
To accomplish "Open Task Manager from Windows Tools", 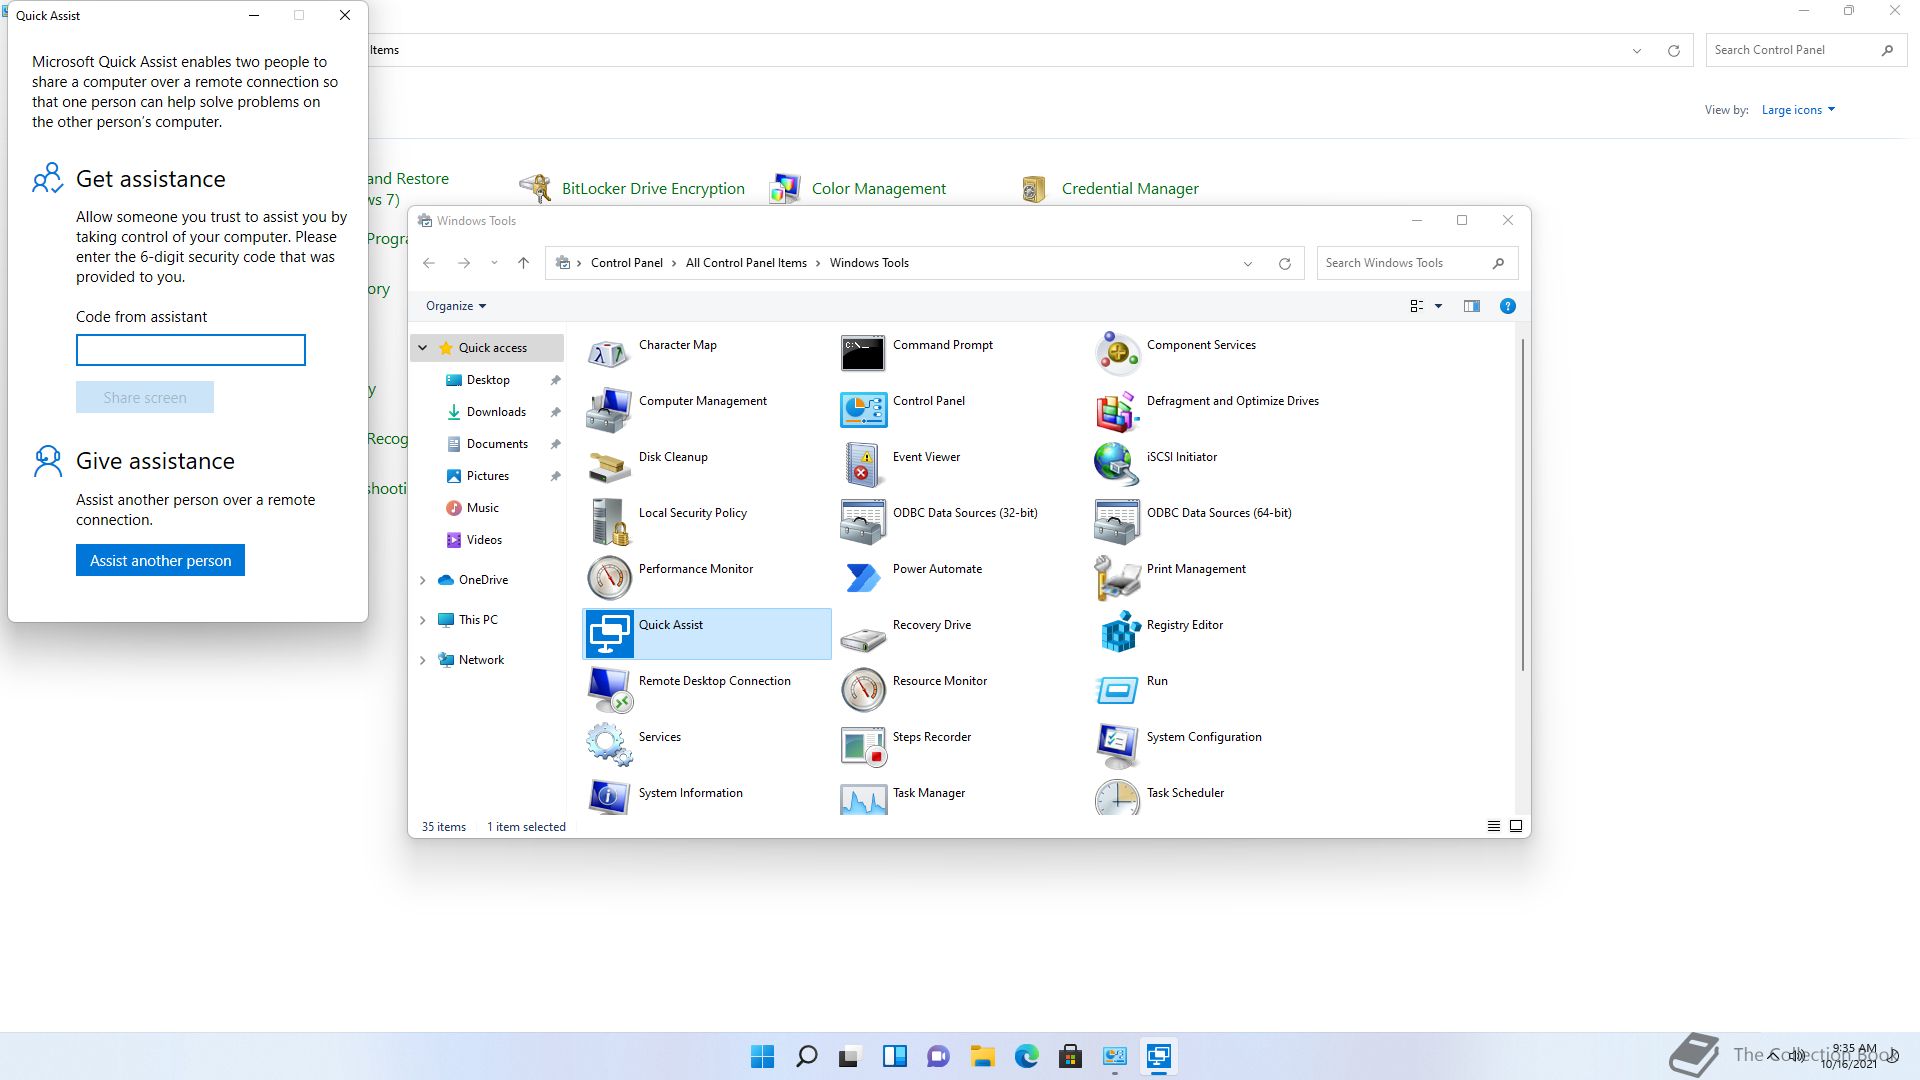I will click(862, 797).
